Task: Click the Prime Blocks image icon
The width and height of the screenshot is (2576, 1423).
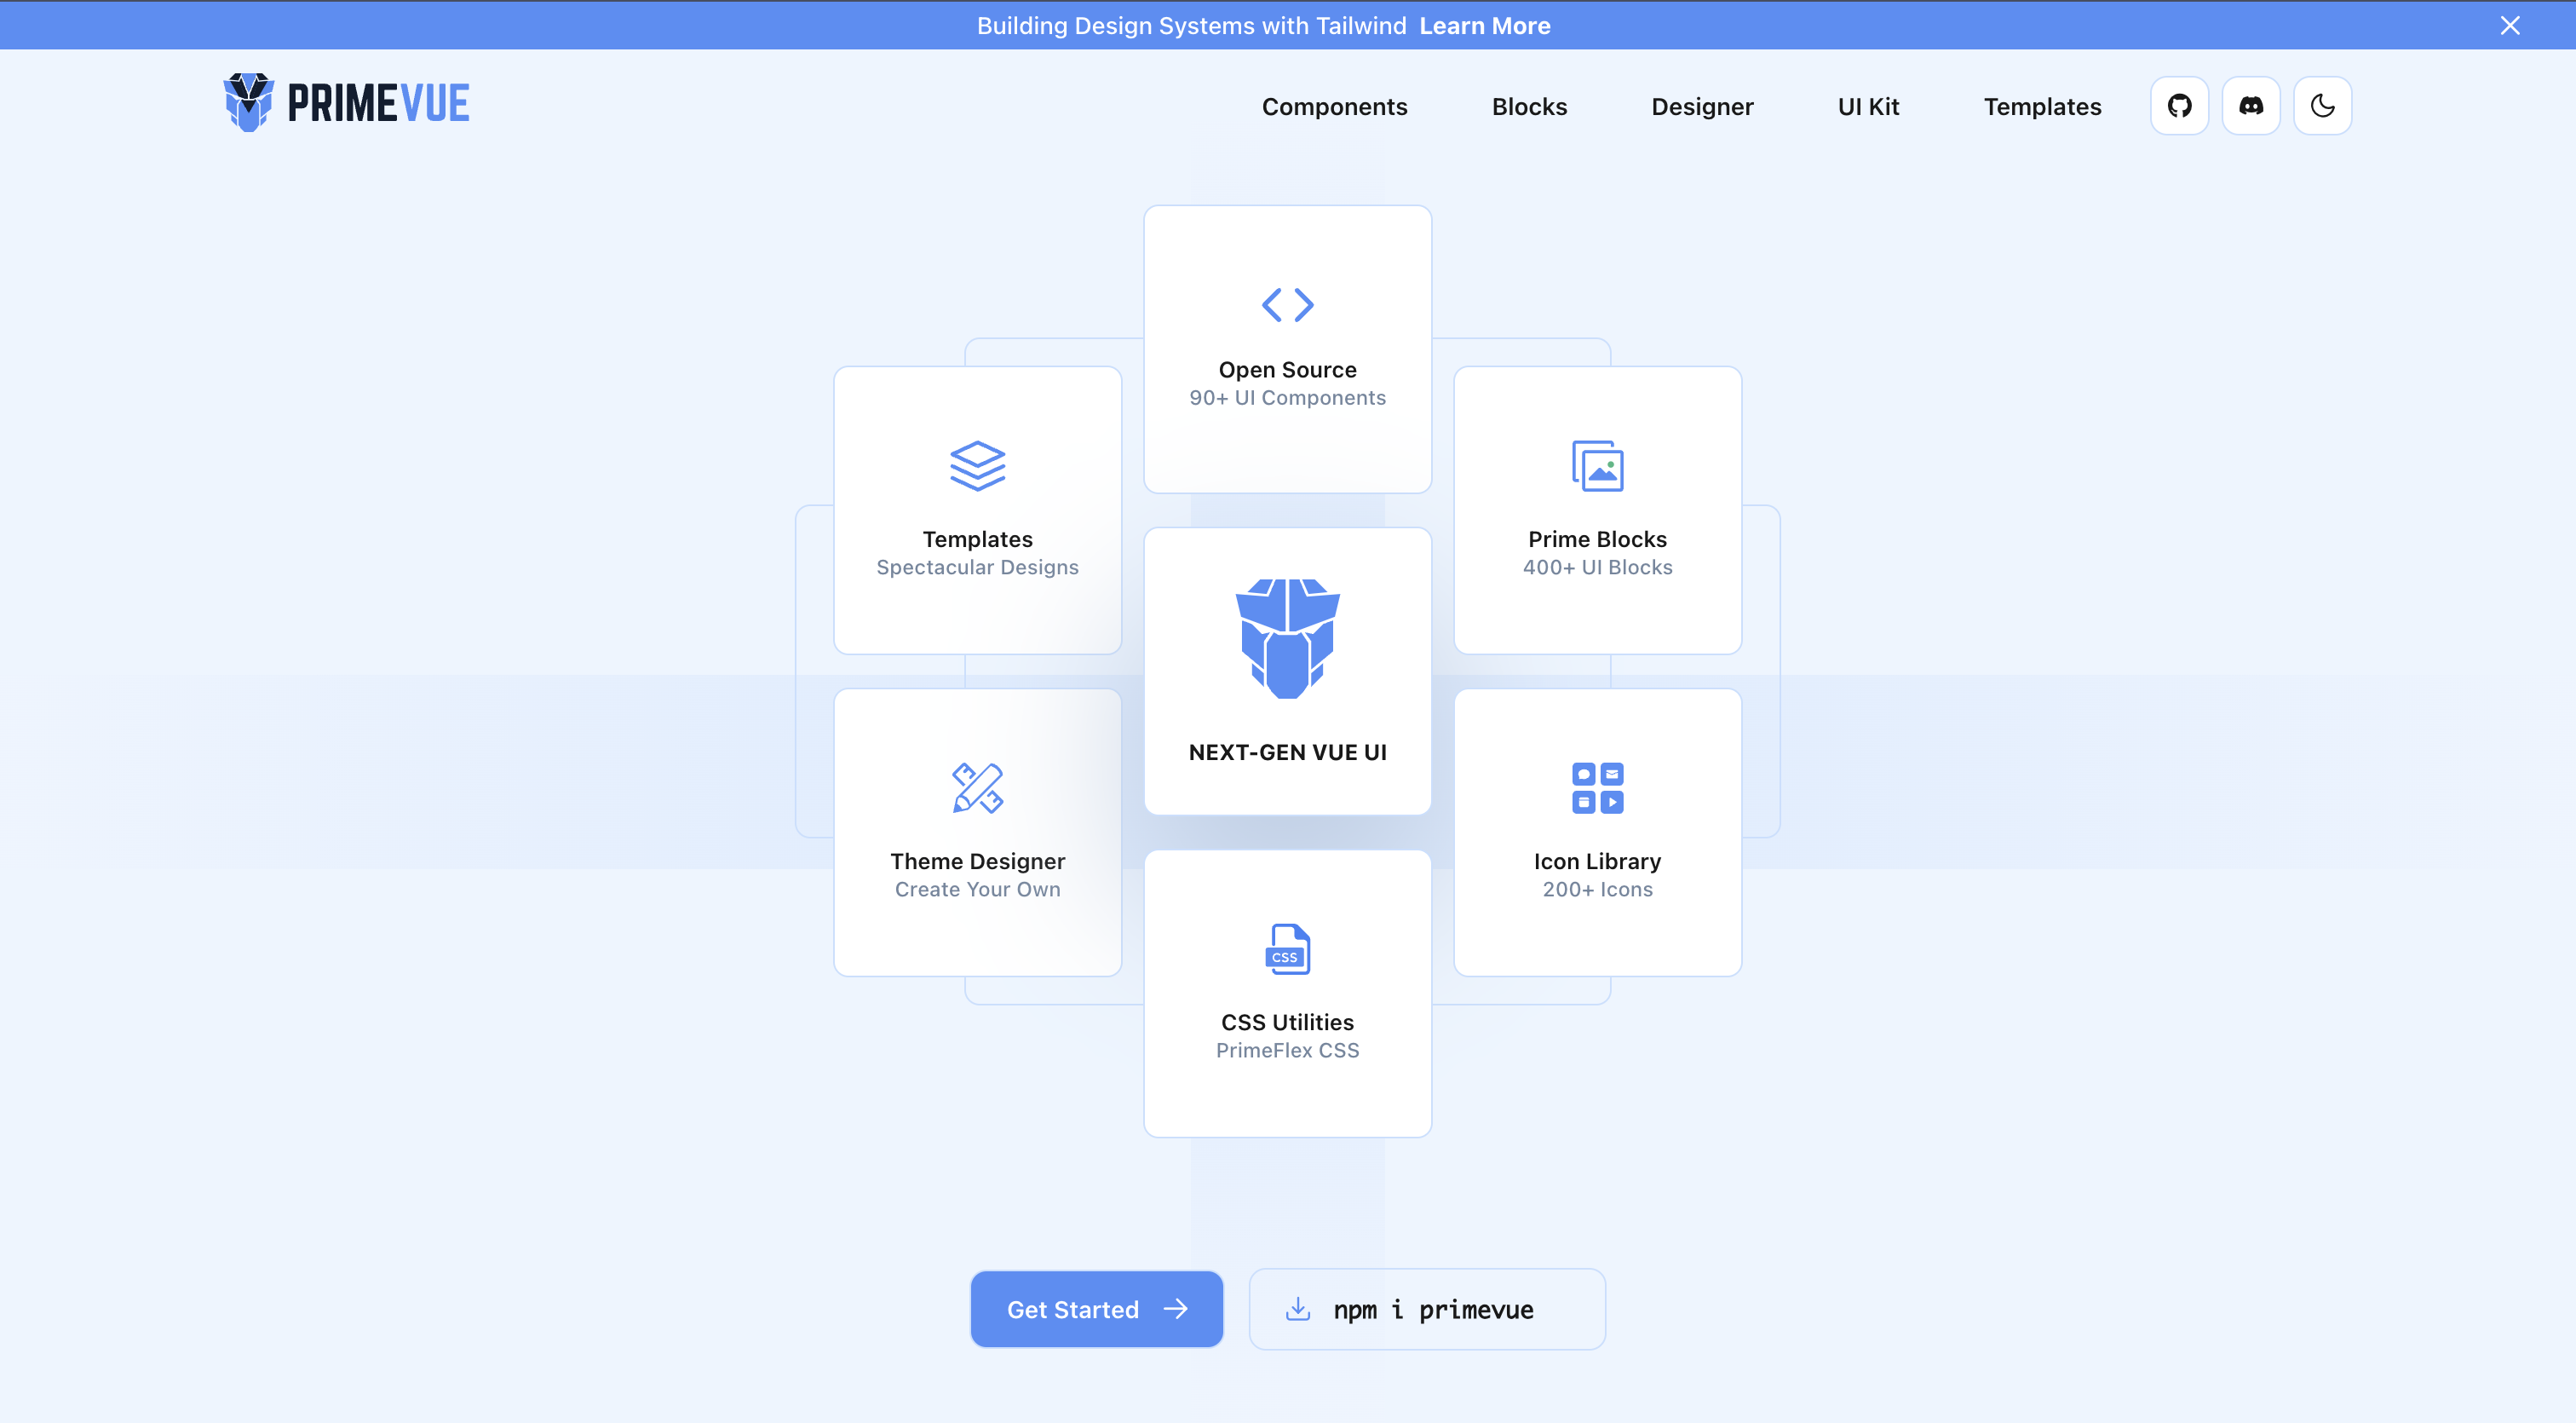Action: pos(1597,466)
